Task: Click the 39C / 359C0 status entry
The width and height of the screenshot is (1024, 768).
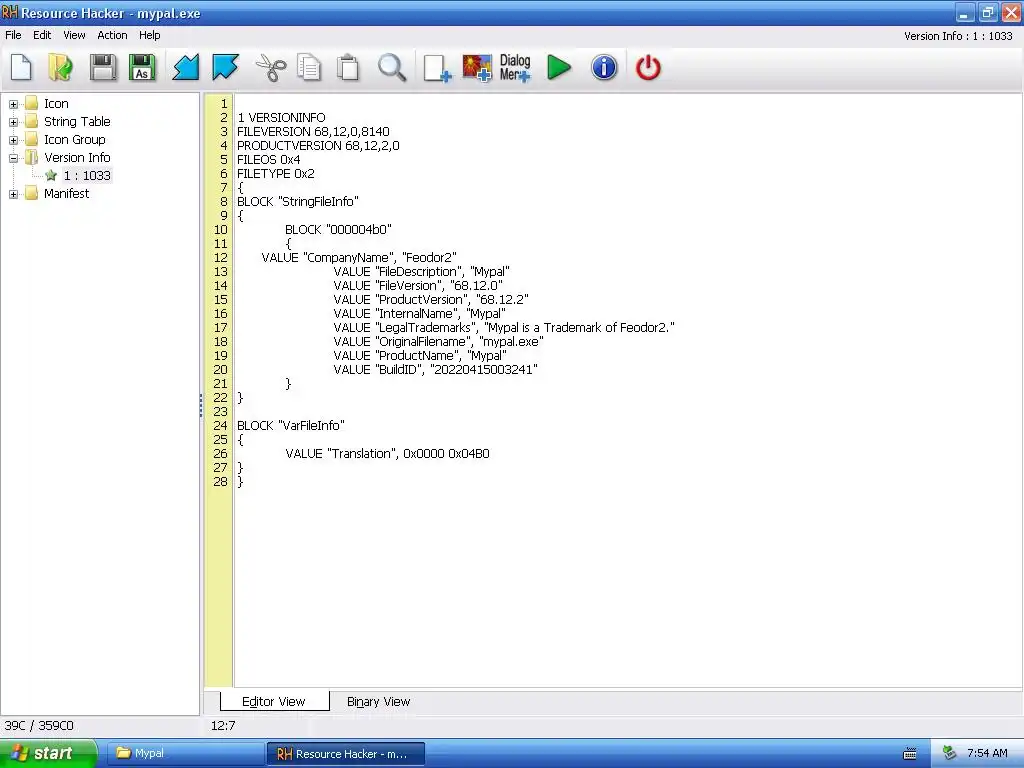Action: [39, 726]
